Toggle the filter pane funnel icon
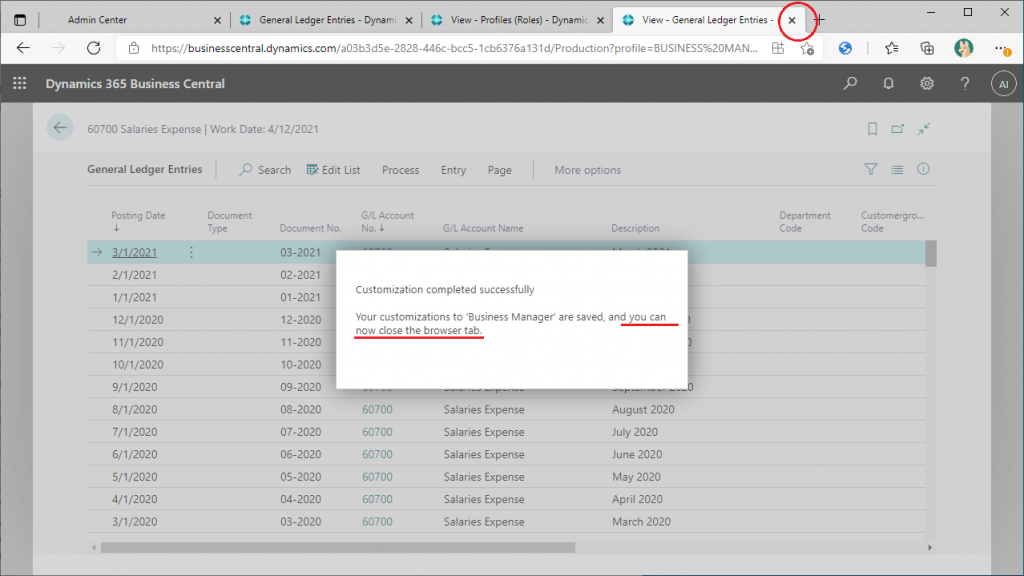This screenshot has width=1024, height=576. click(871, 169)
